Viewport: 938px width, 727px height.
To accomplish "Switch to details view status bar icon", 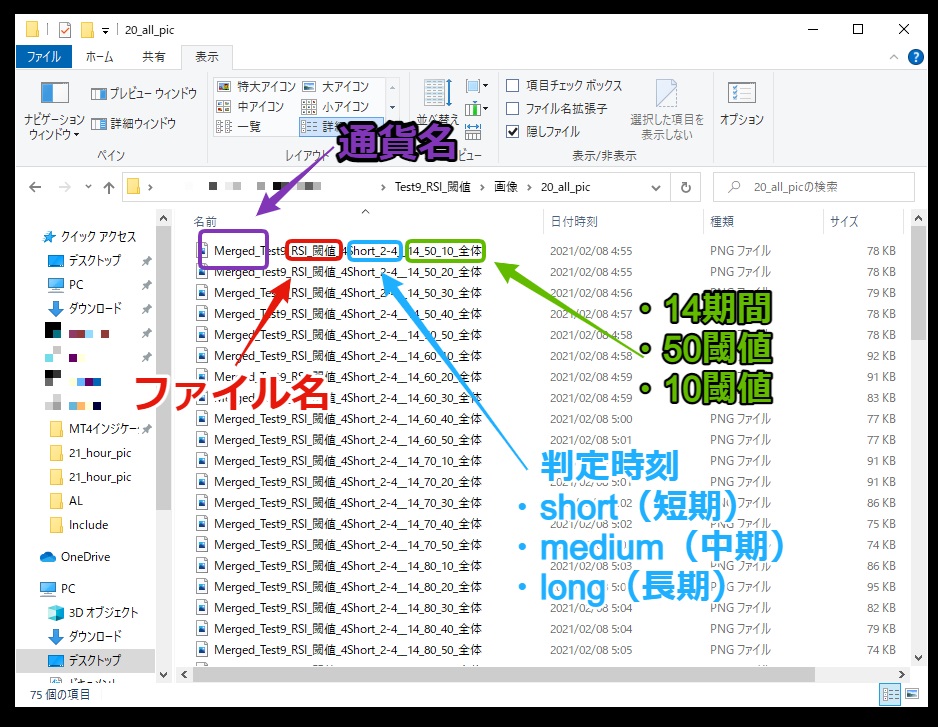I will point(890,694).
